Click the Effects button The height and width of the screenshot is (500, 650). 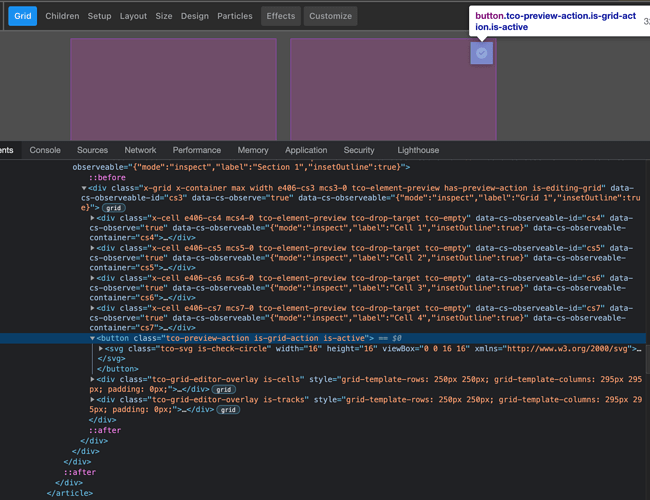(x=281, y=16)
